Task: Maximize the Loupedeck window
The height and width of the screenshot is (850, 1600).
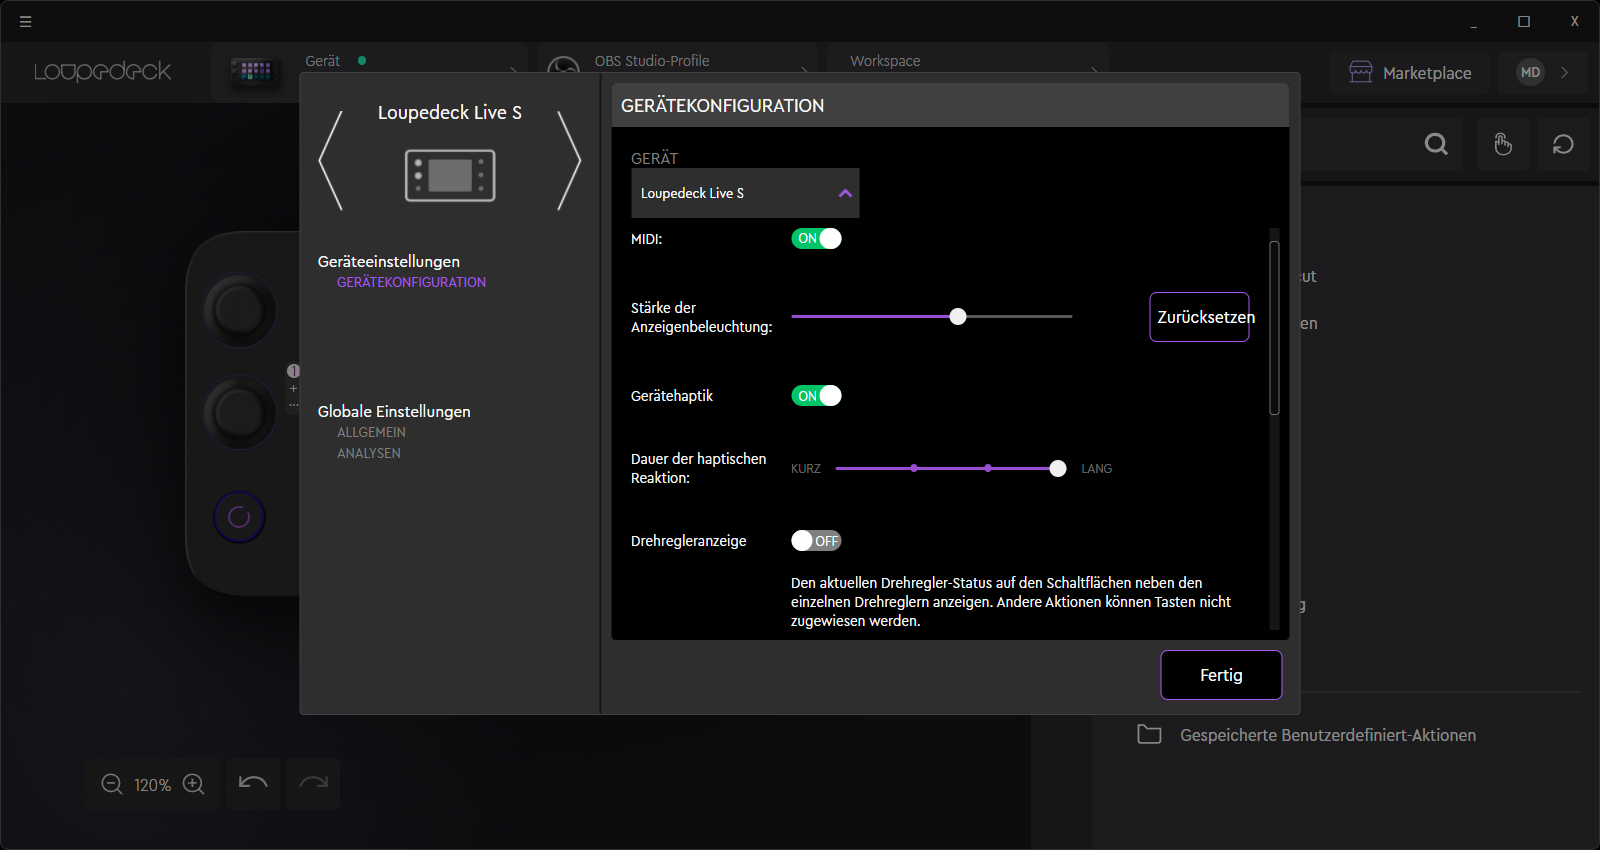Action: tap(1524, 21)
